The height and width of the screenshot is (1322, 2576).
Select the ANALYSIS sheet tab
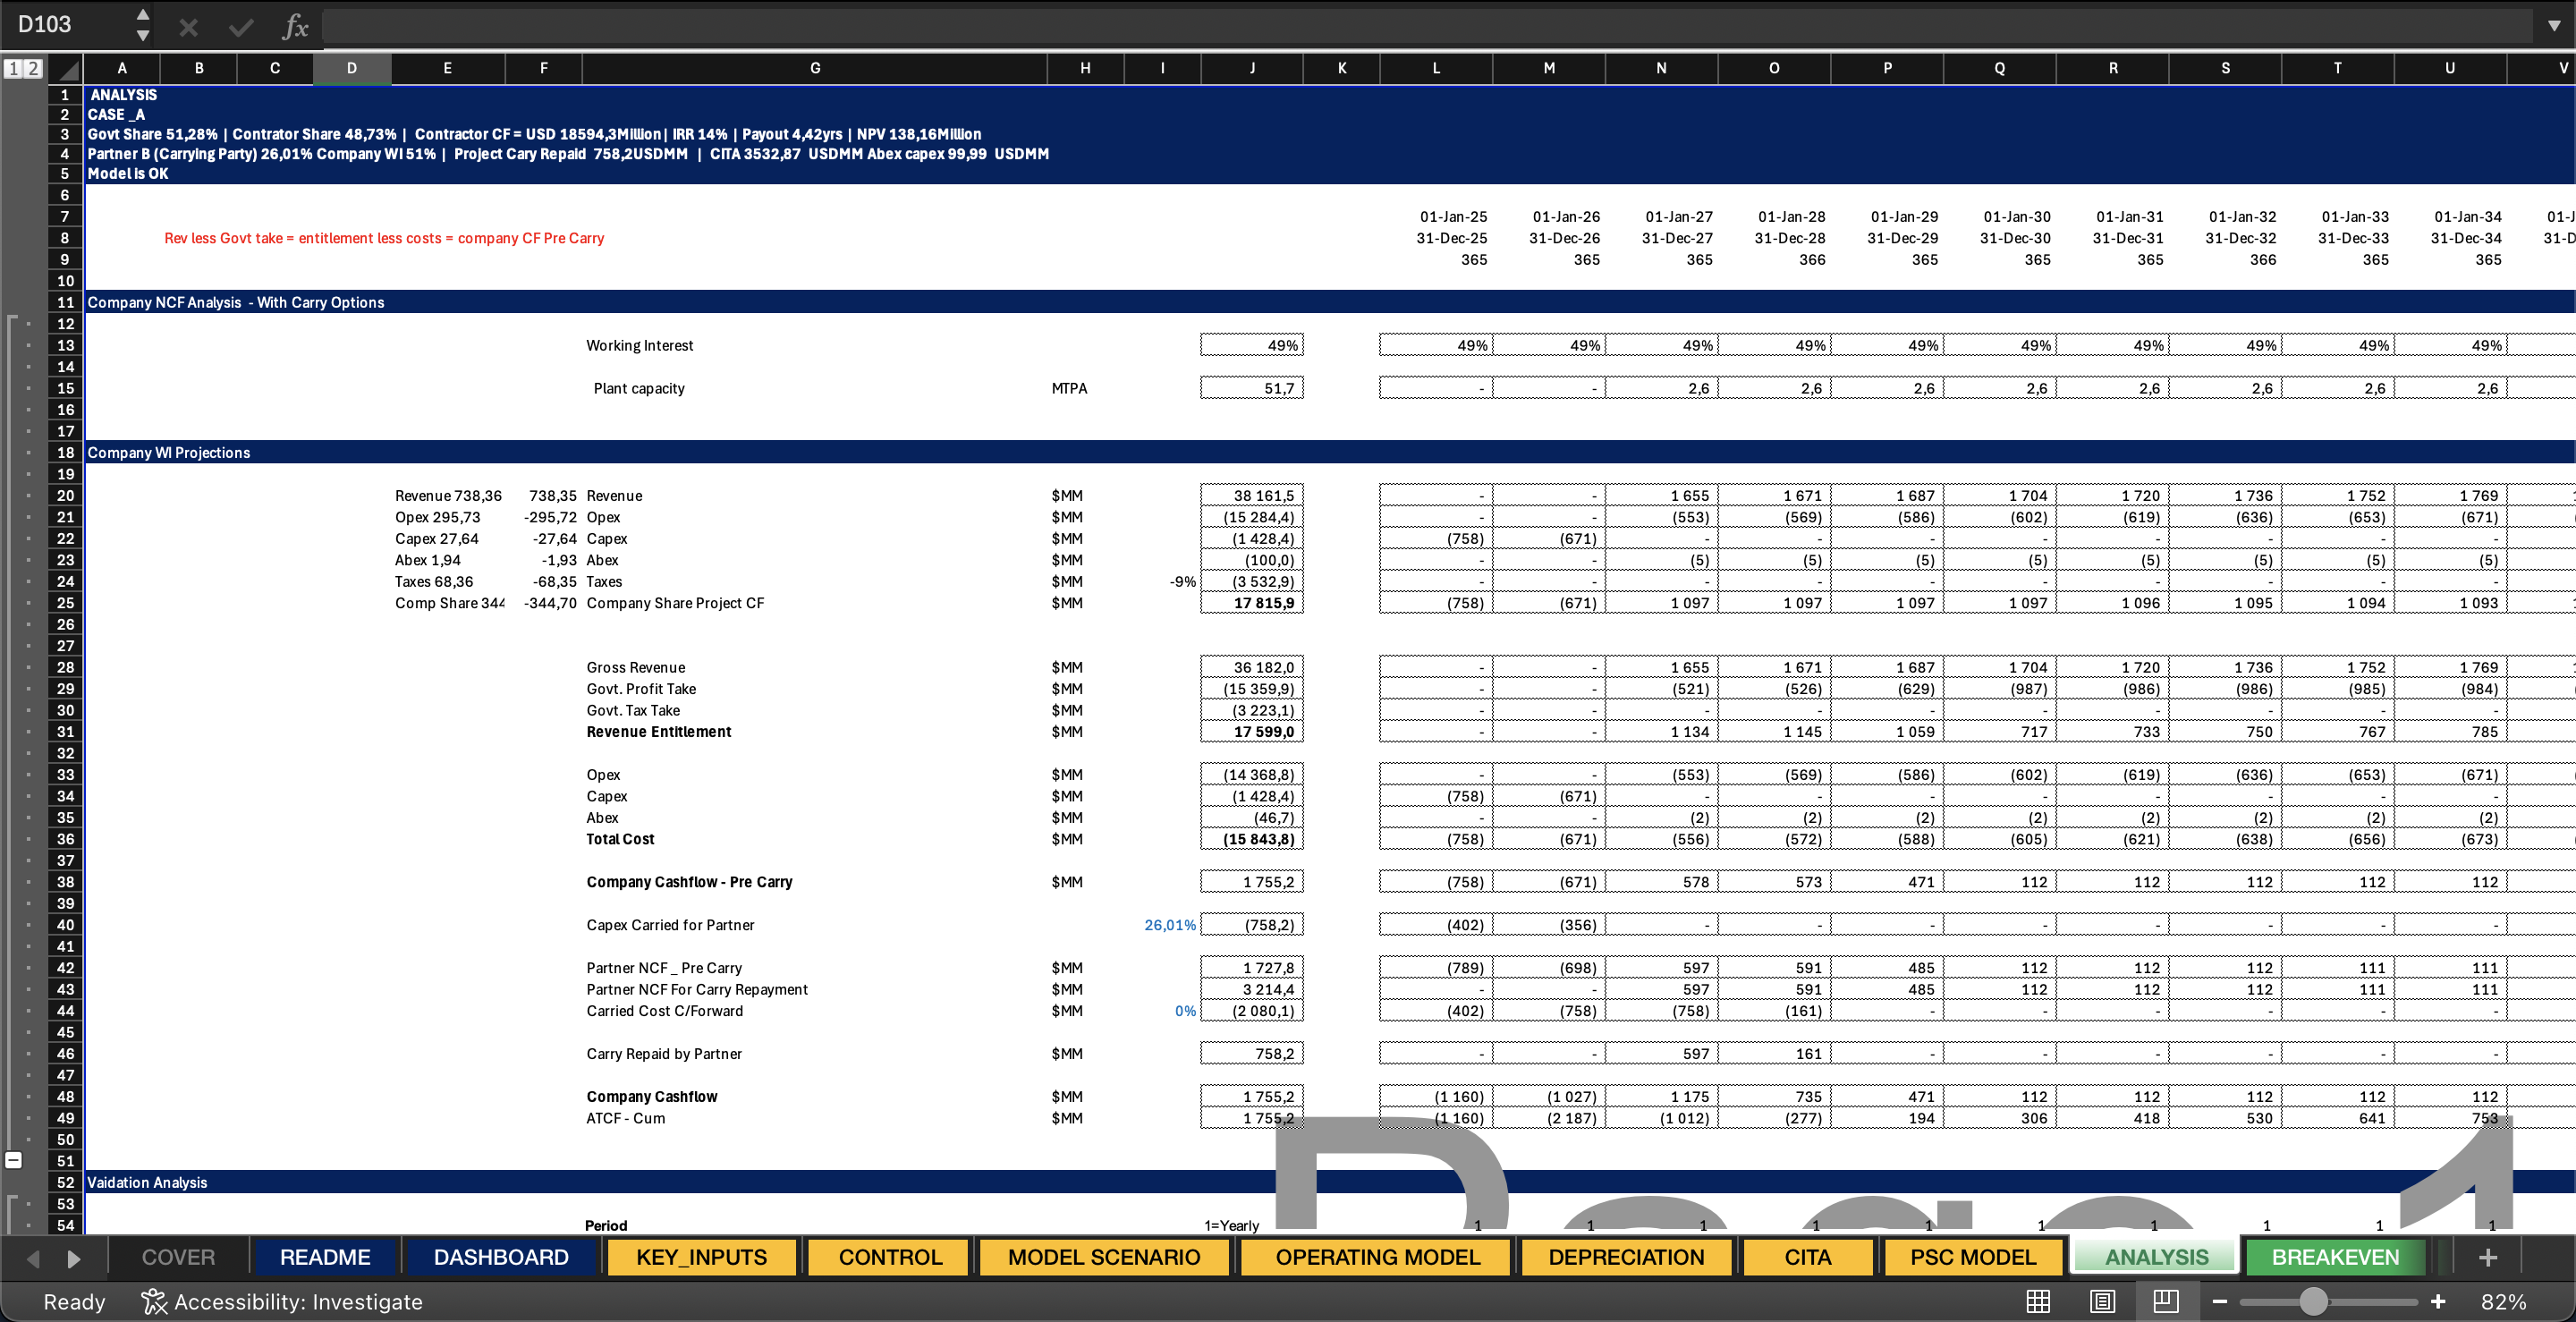point(2156,1257)
